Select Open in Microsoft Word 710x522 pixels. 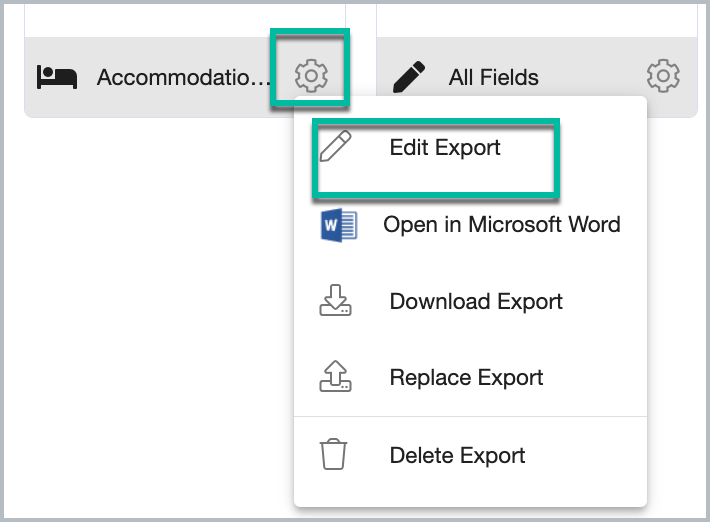(x=502, y=225)
